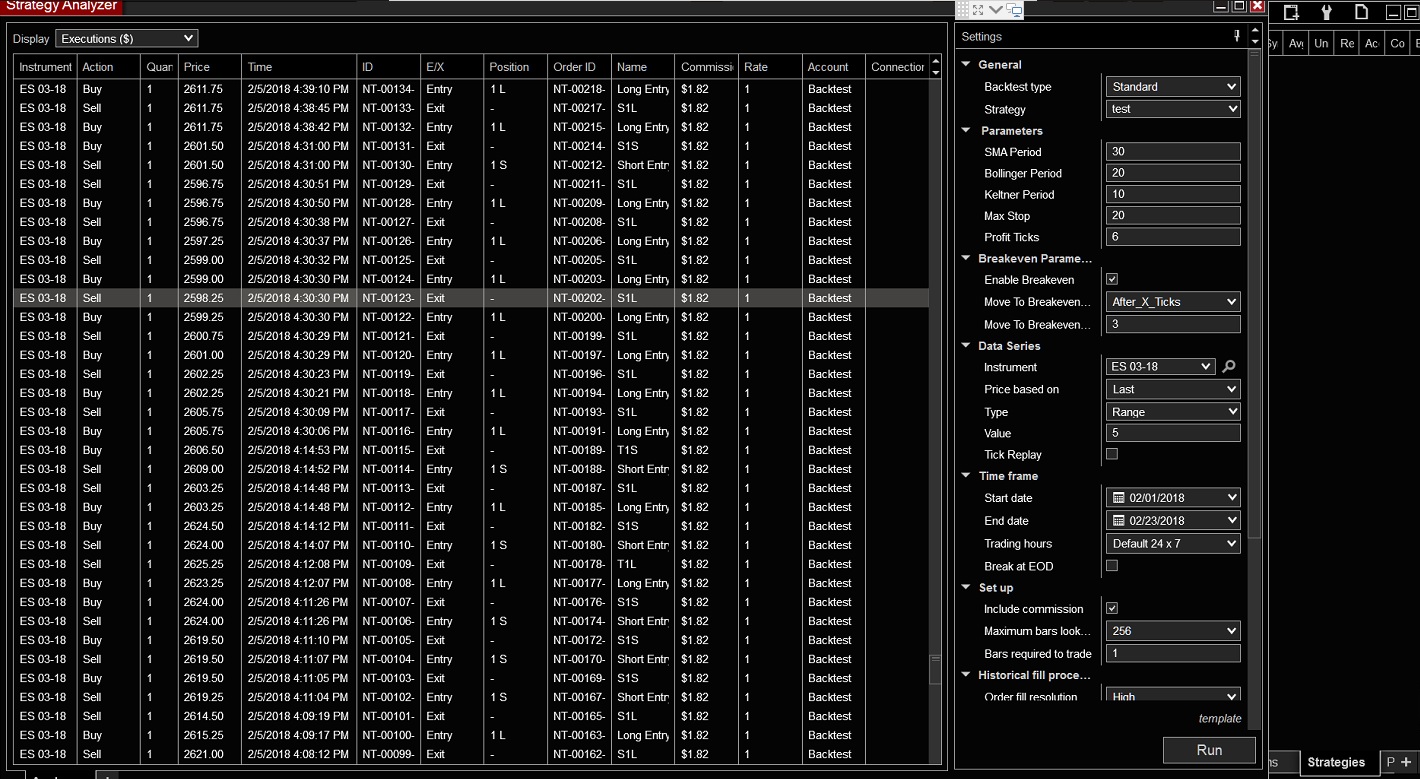
Task: Toggle the Enable Breakeven checkbox
Action: pyautogui.click(x=1112, y=279)
